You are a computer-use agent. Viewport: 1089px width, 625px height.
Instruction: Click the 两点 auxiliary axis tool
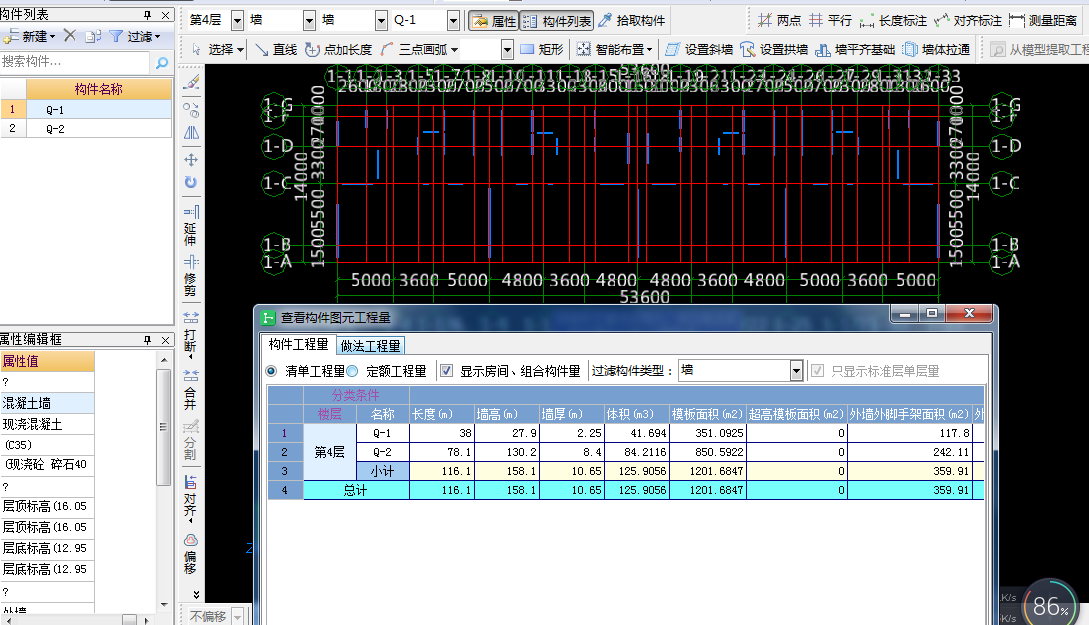tap(779, 21)
